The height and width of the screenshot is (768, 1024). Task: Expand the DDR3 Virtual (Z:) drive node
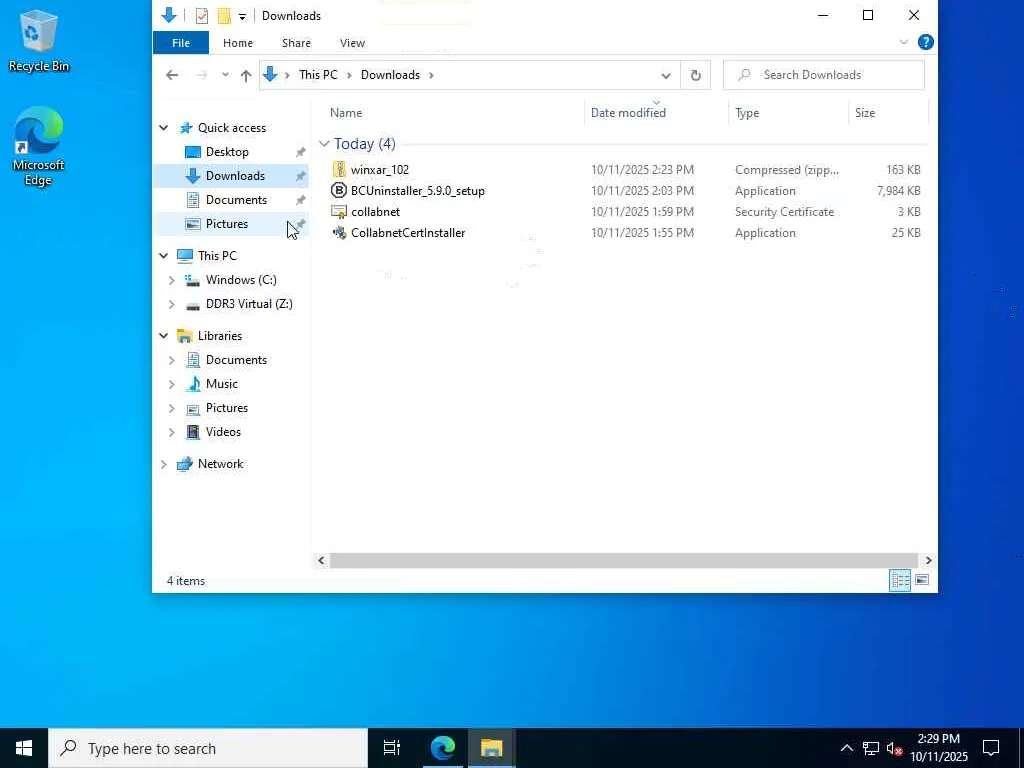click(x=171, y=304)
